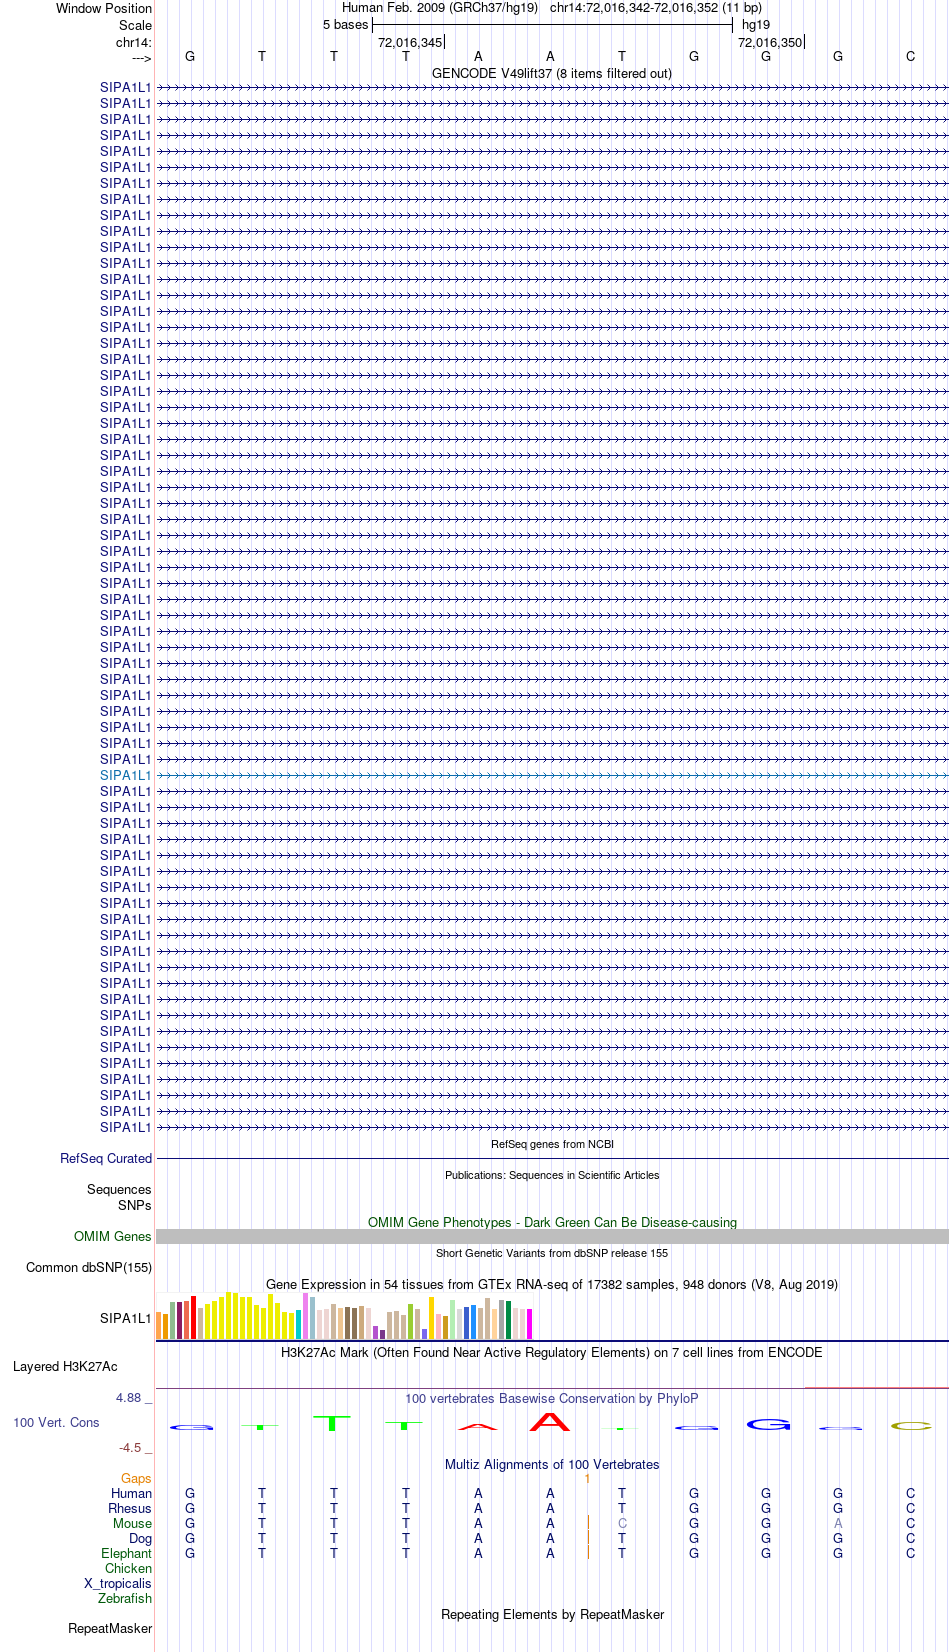950x1652 pixels.
Task: Open the 'OMIM Genes' track label
Action: tap(112, 1236)
